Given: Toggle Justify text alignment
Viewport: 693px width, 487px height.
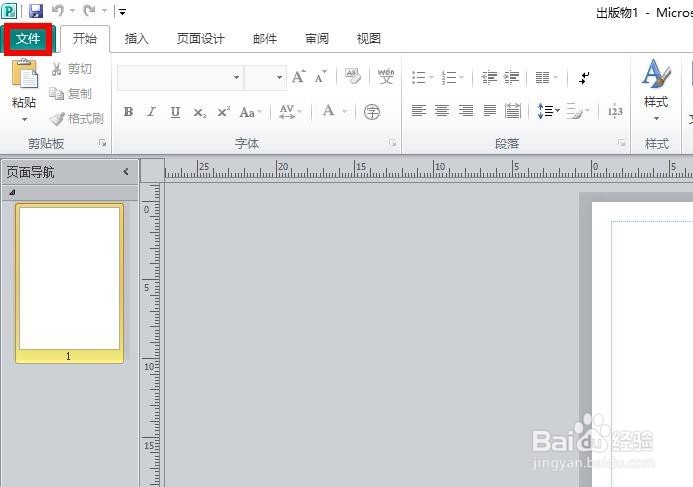Looking at the screenshot, I should pyautogui.click(x=489, y=110).
